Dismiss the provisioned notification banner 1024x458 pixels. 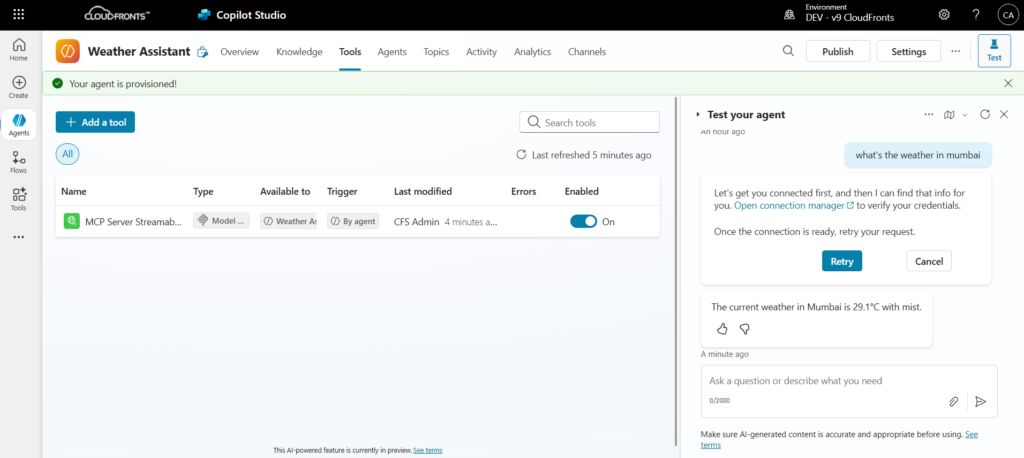click(x=1008, y=83)
